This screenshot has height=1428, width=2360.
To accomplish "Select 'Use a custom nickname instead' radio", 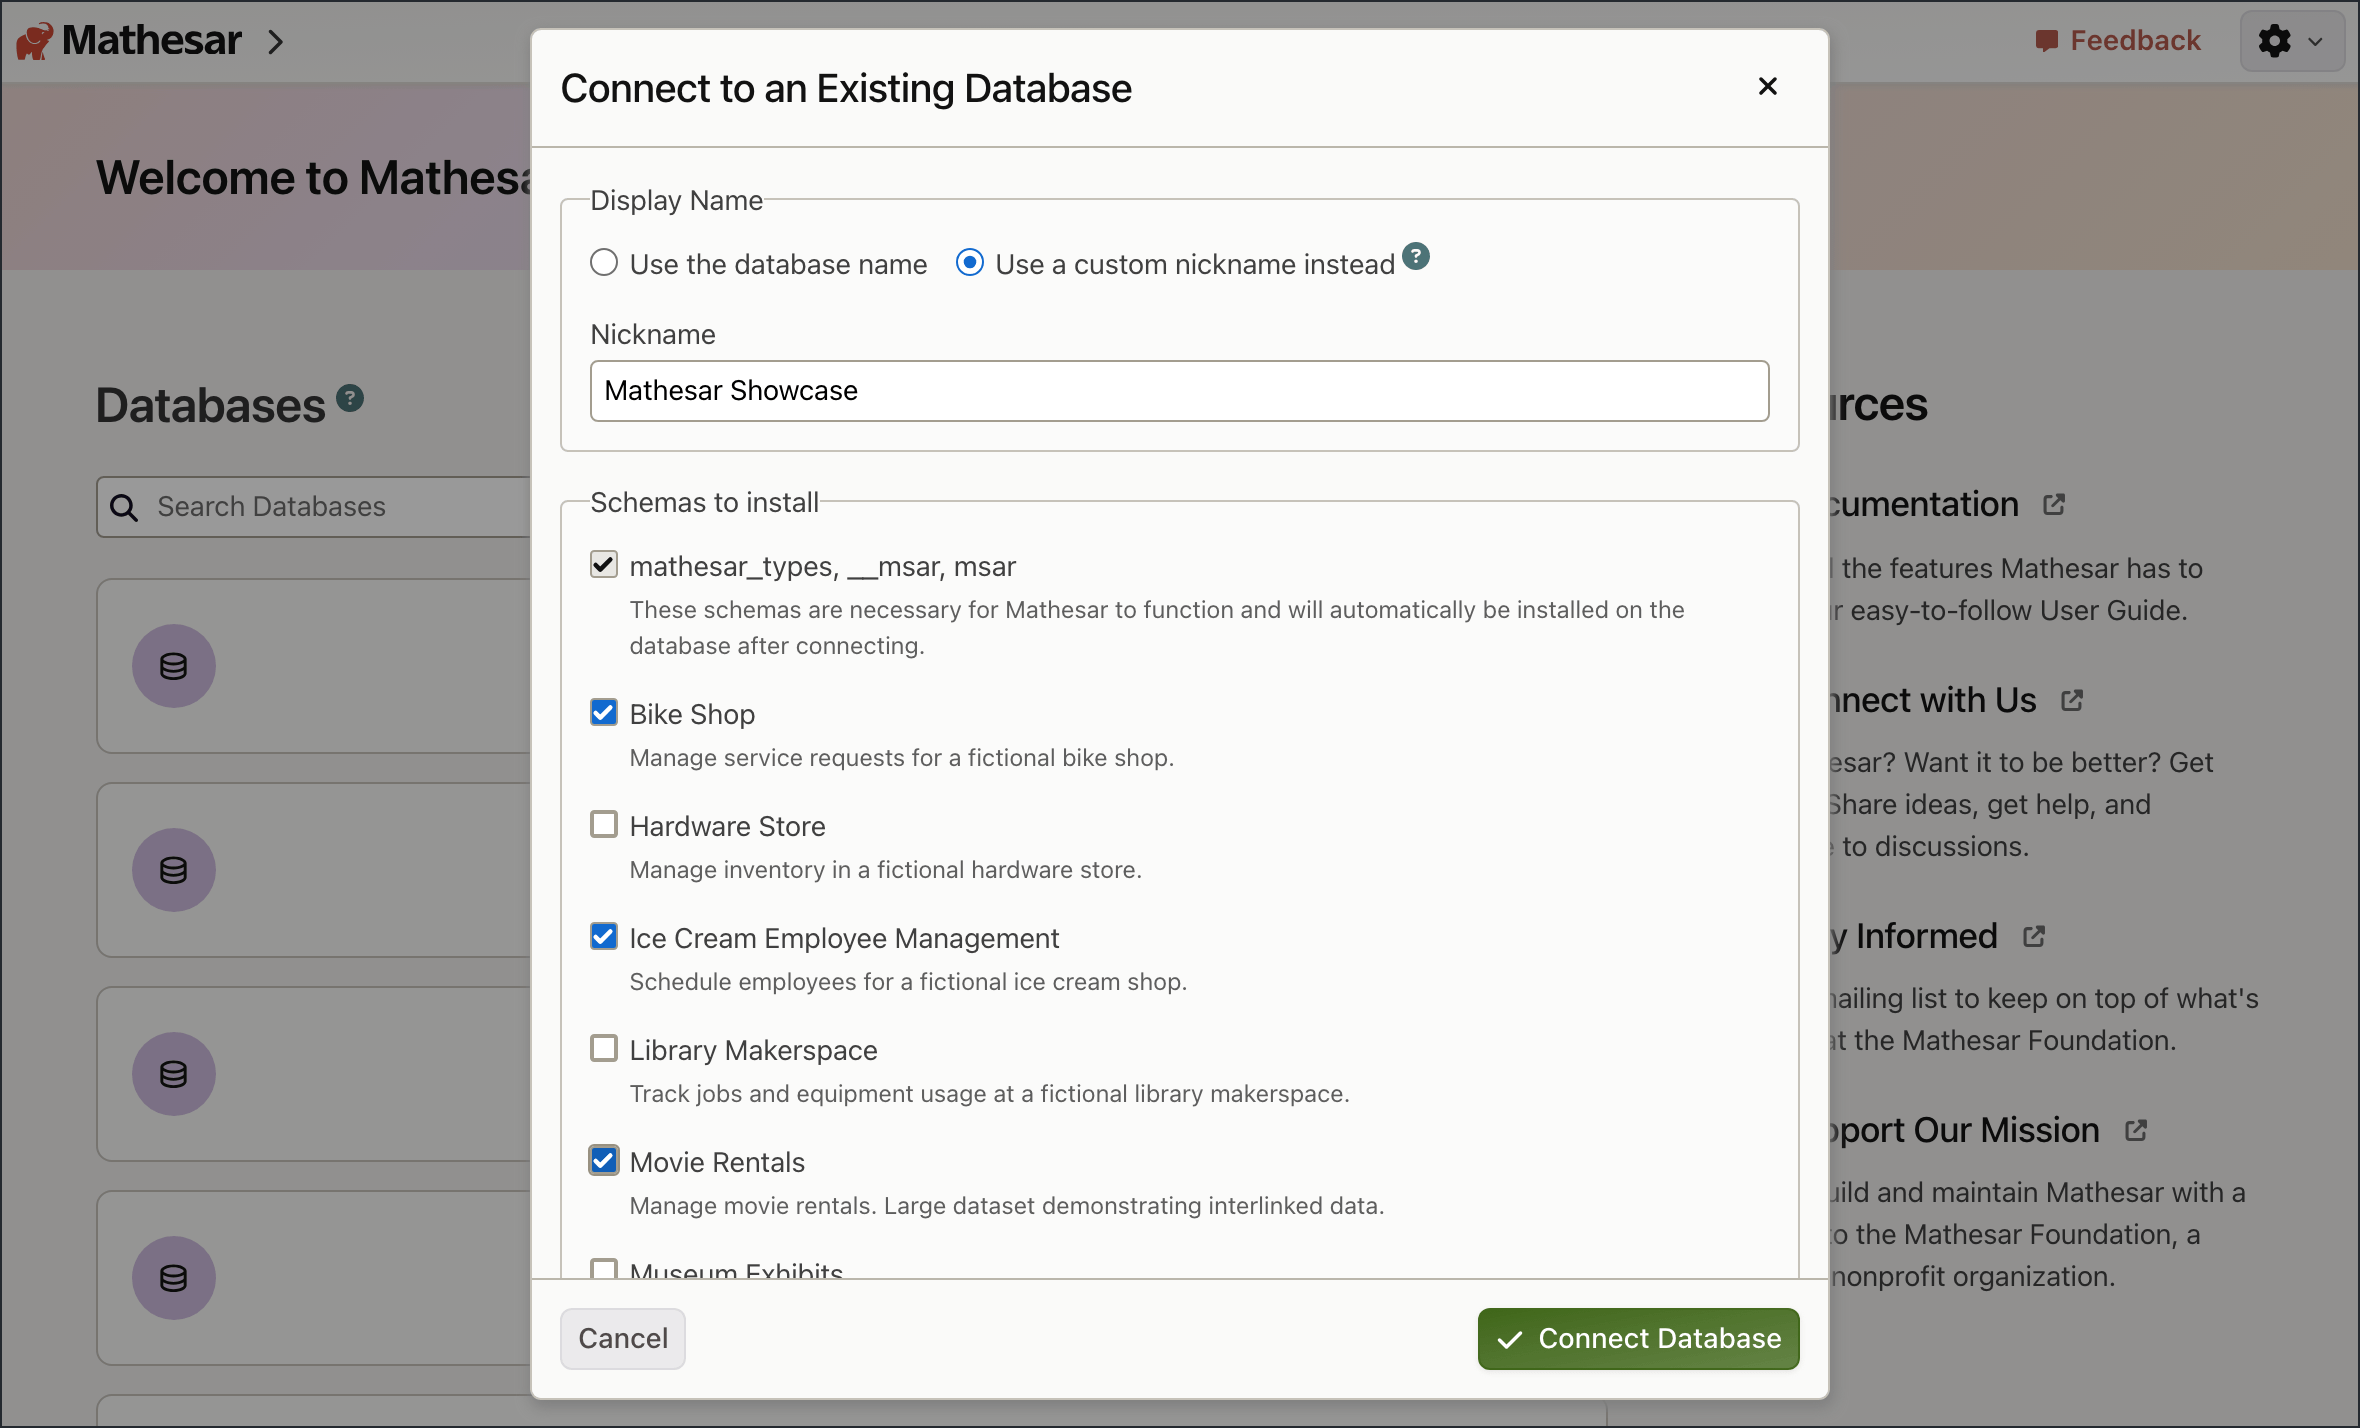I will click(970, 263).
